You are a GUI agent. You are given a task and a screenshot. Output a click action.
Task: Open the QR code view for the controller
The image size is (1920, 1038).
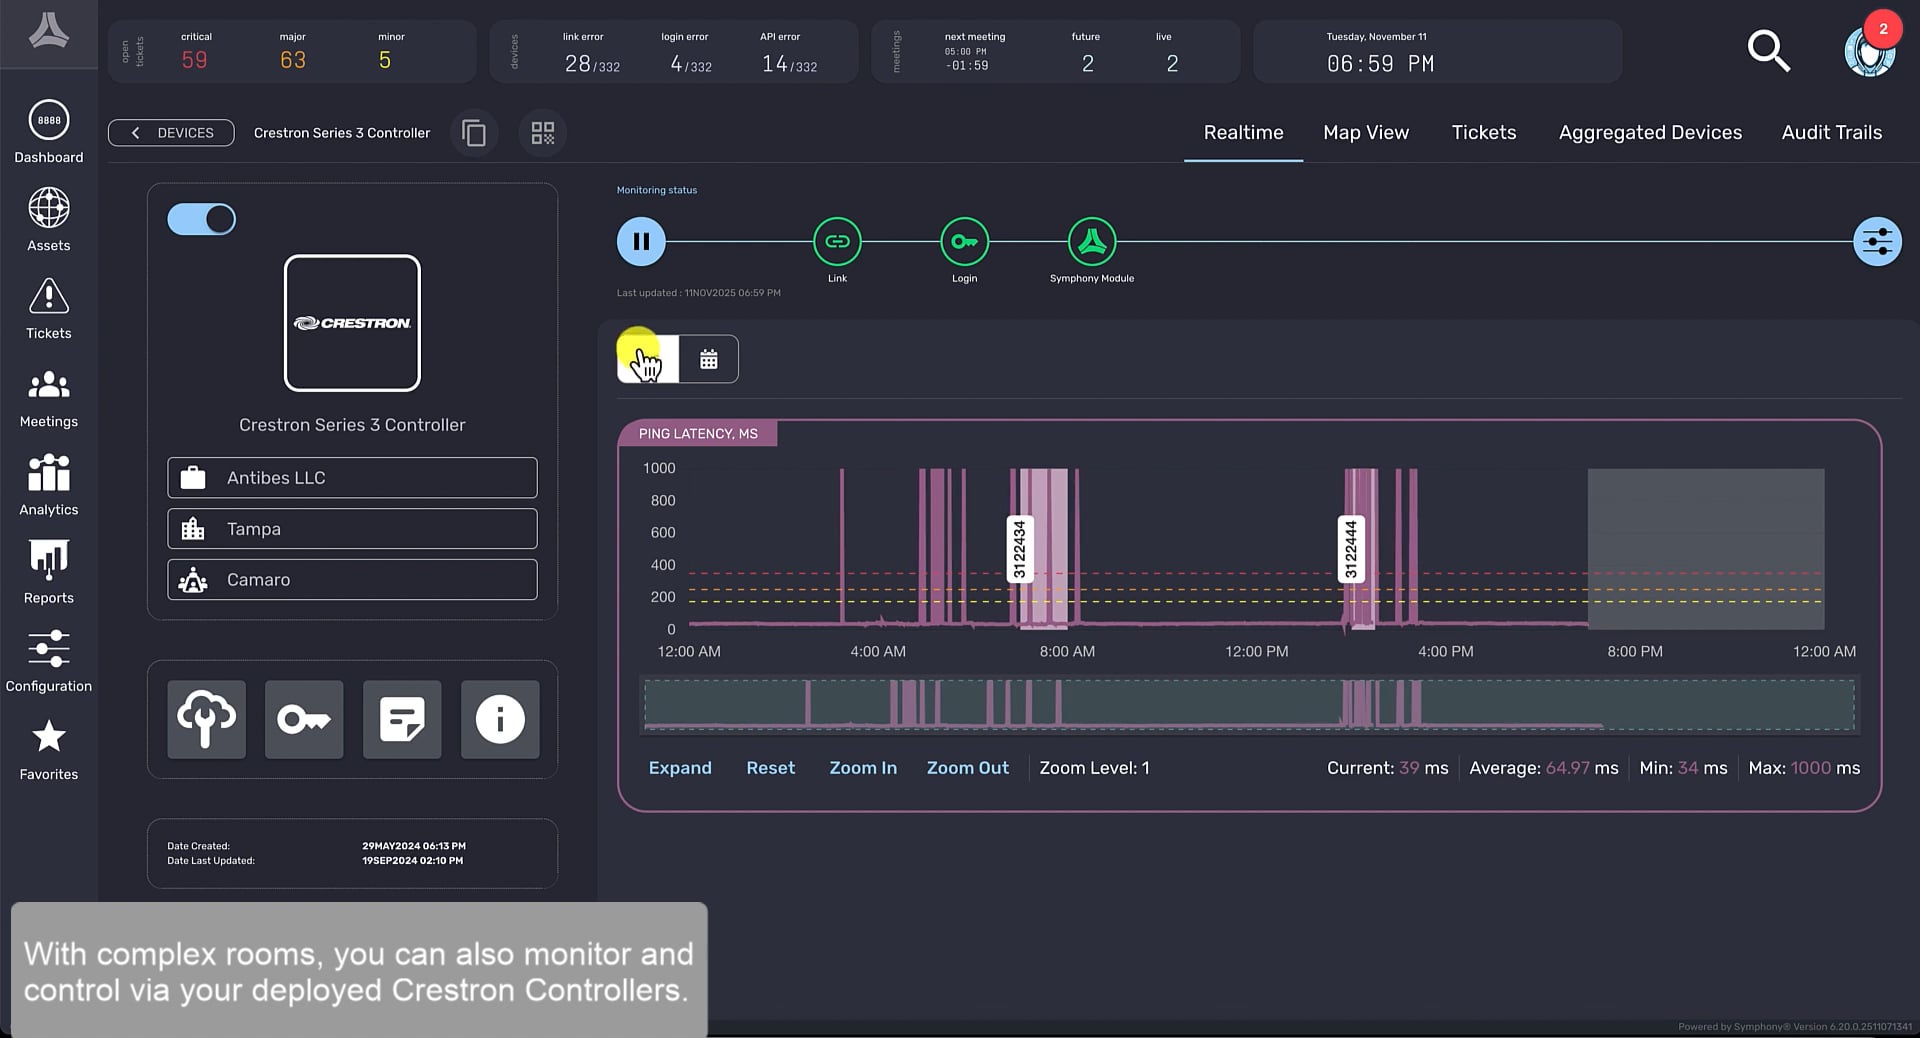(x=542, y=132)
